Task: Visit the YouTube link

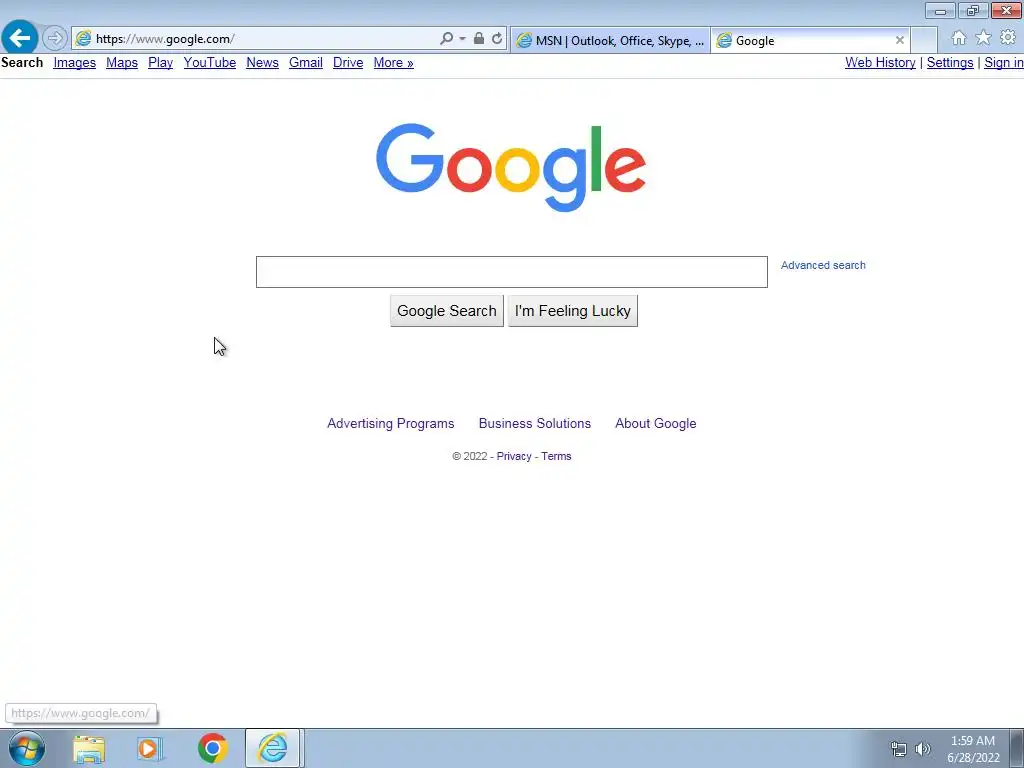Action: (x=210, y=63)
